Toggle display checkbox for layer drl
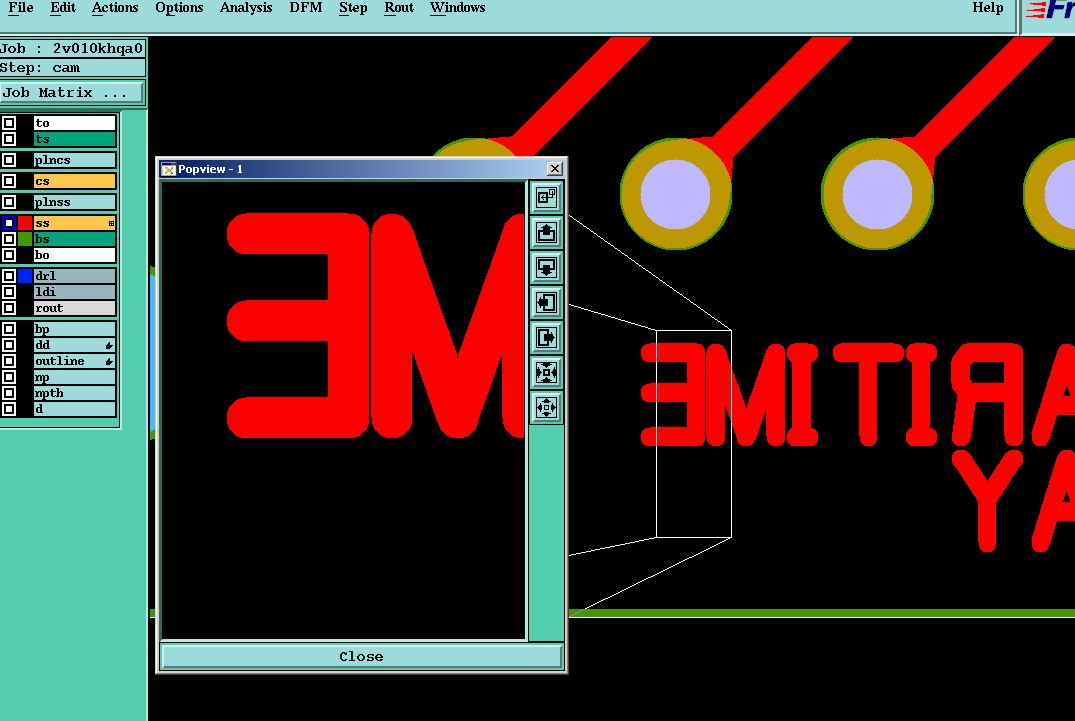 point(9,276)
